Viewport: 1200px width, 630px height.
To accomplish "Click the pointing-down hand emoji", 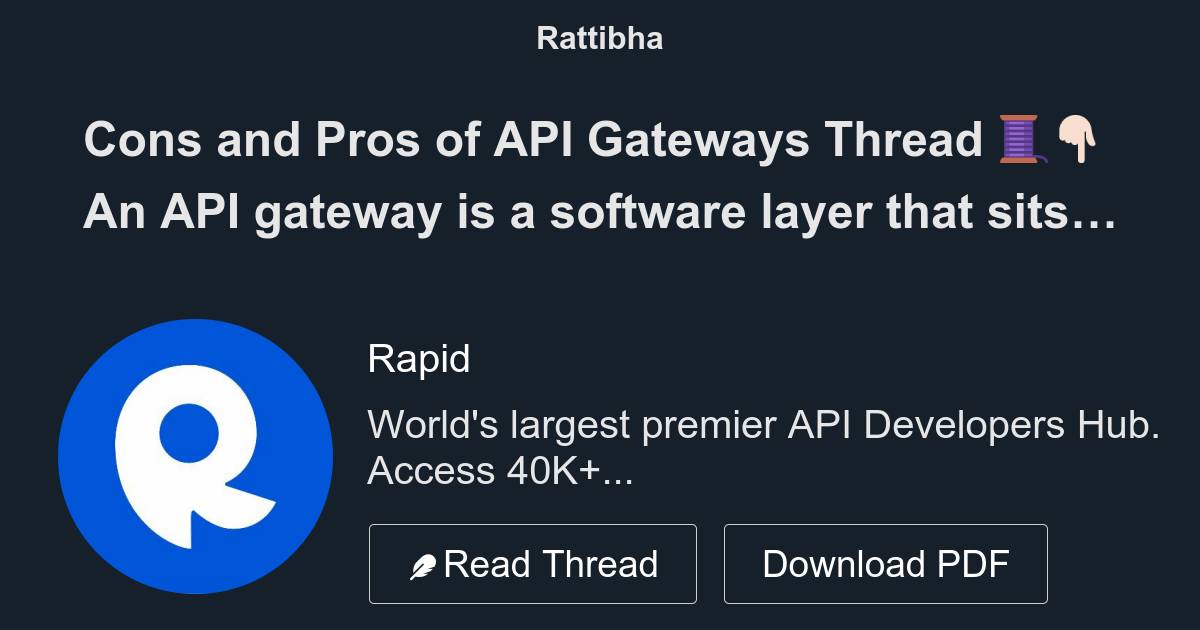I will (1075, 140).
